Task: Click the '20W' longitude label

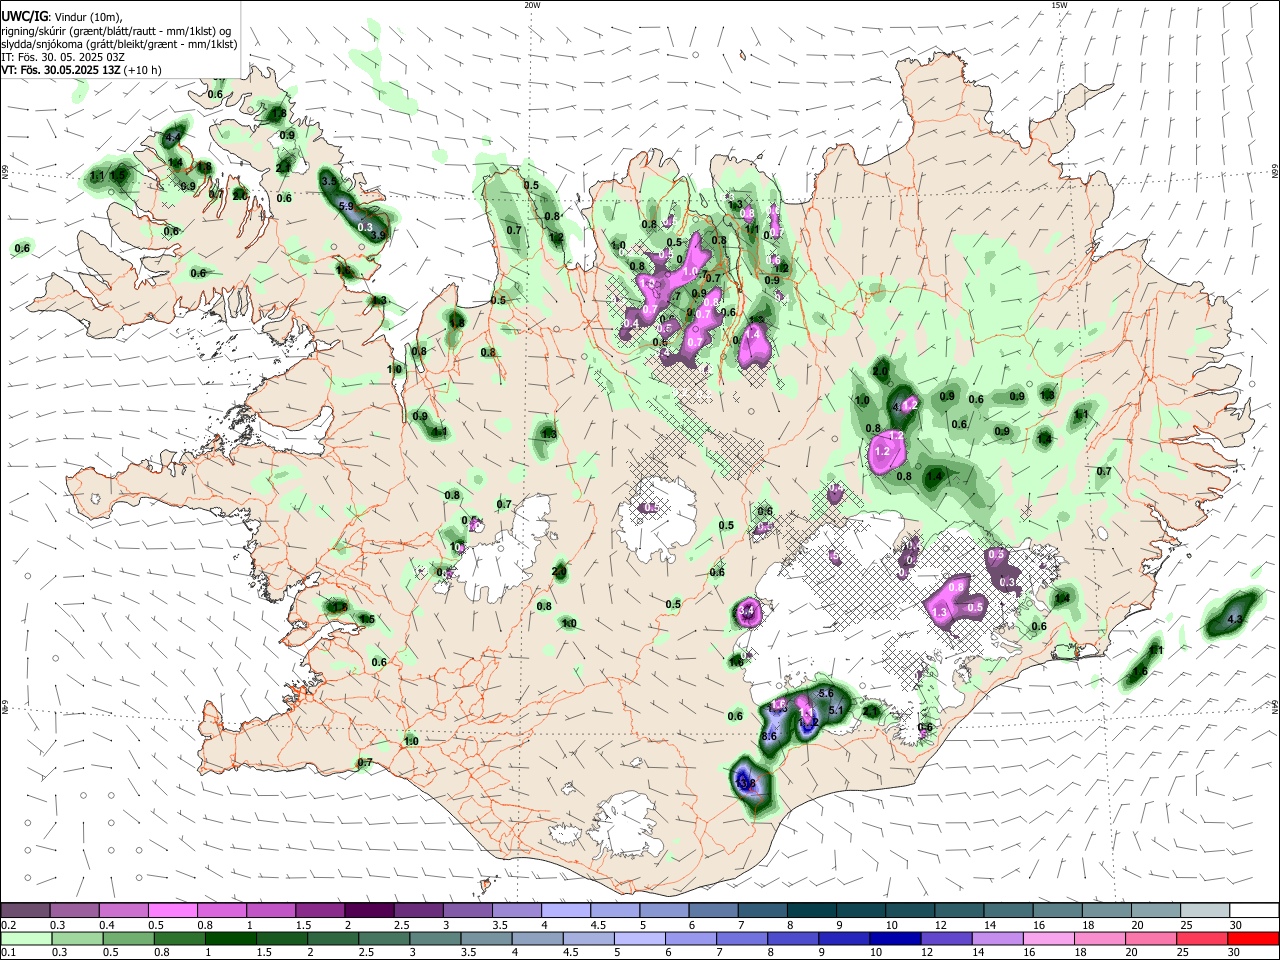Action: (532, 5)
